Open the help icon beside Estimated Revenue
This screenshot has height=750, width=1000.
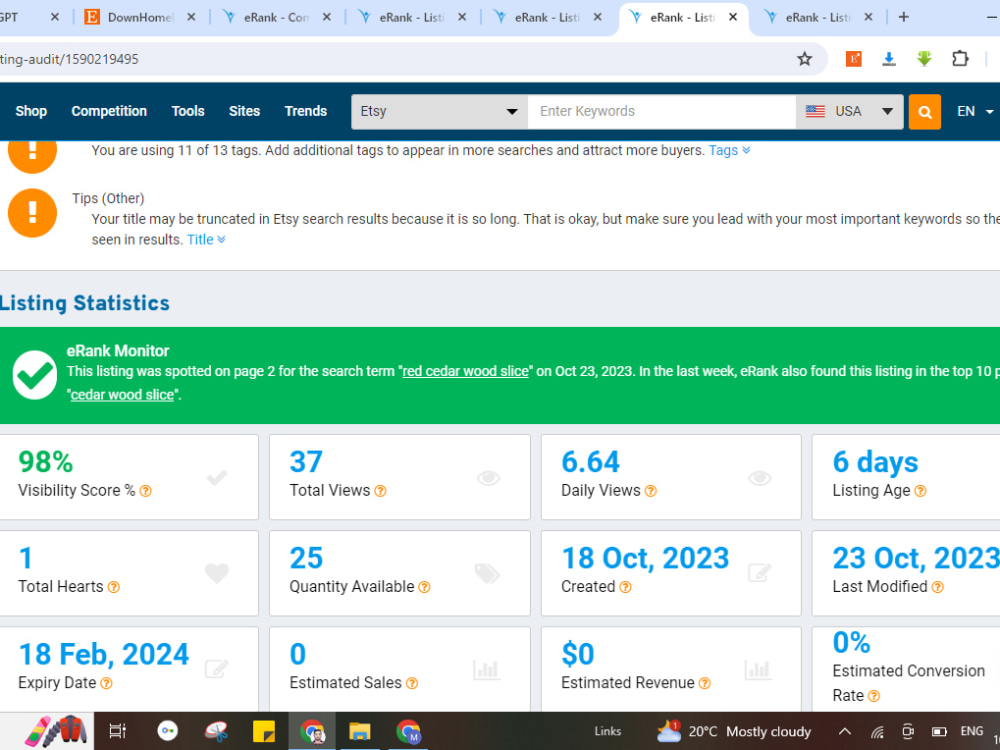click(x=705, y=683)
